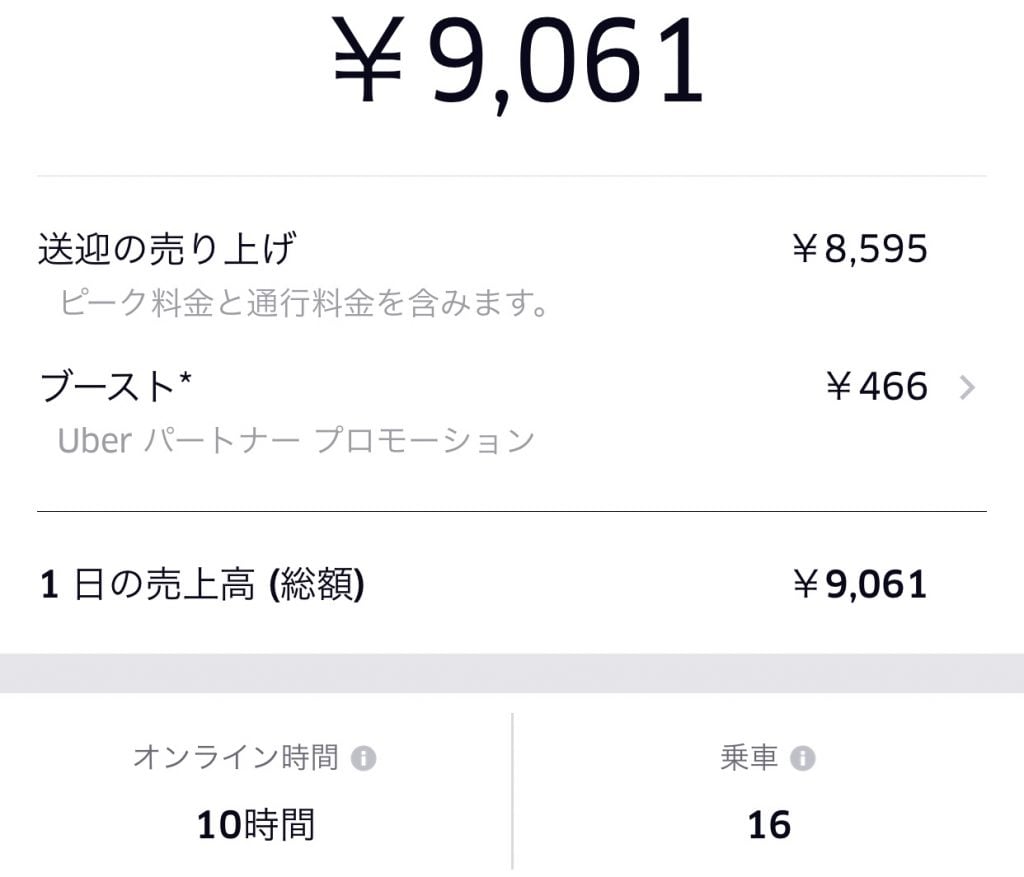Click the info icon beside オンライン時間

[364, 759]
